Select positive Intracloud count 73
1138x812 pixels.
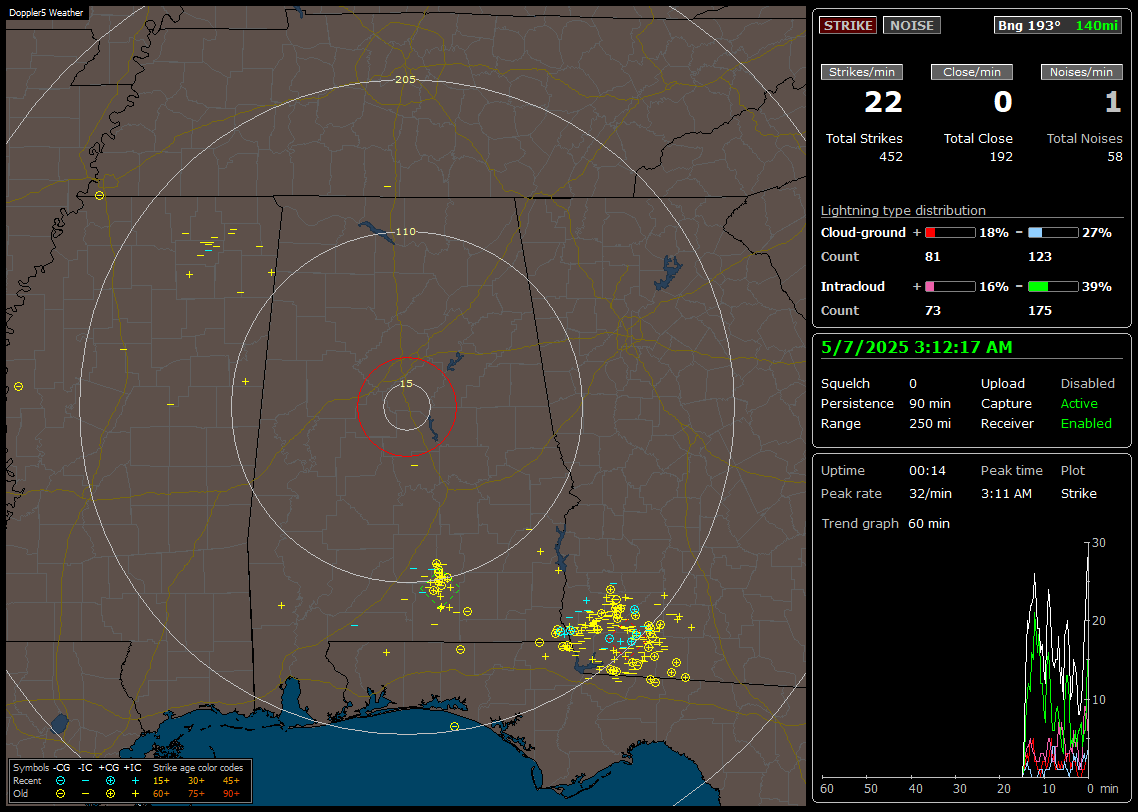933,311
